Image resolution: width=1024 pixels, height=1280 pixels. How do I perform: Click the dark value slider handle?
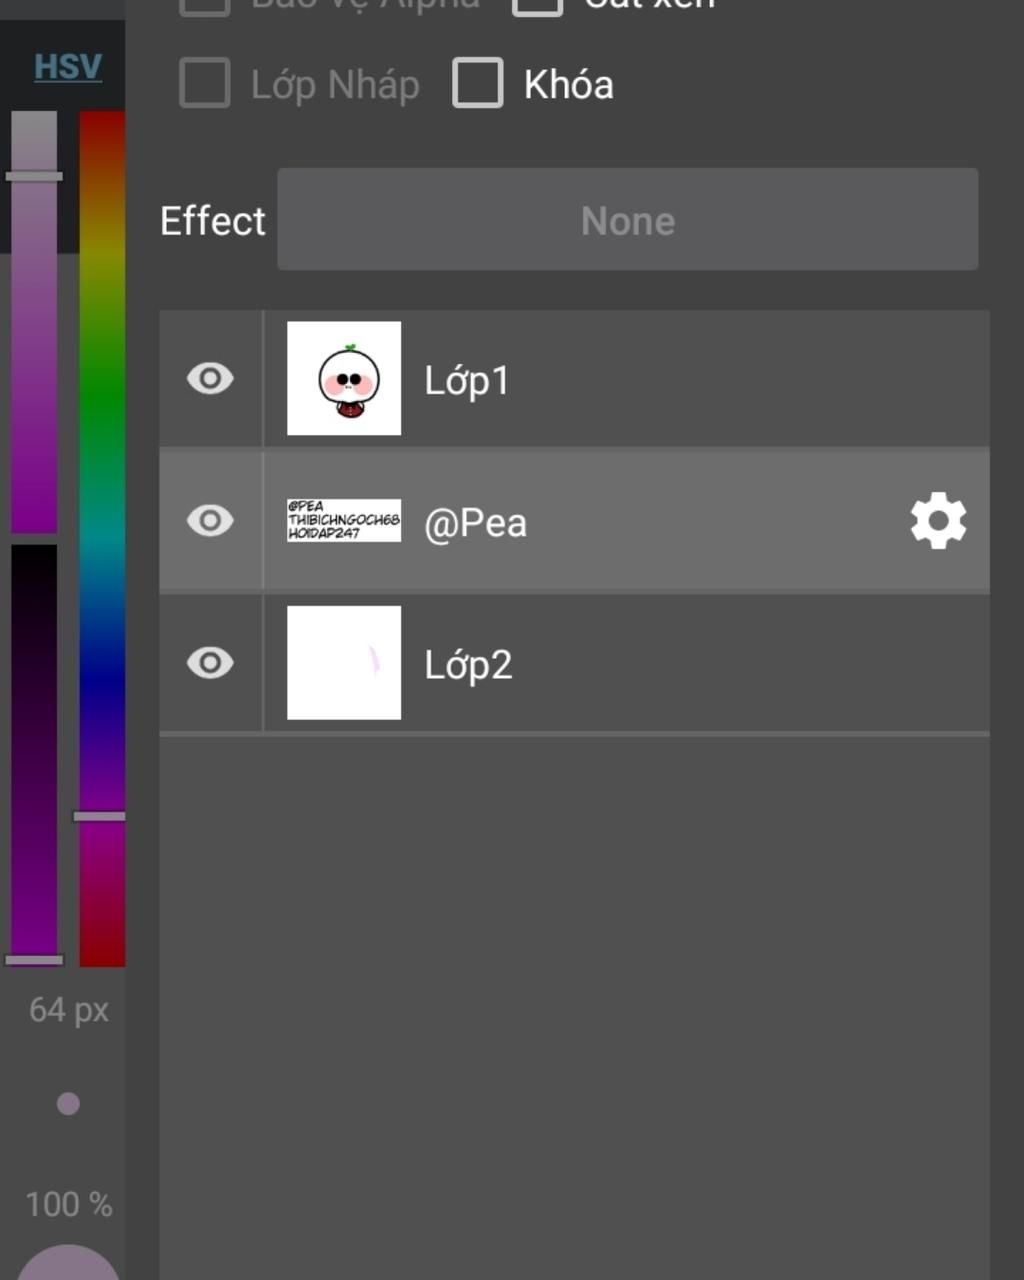tap(34, 960)
